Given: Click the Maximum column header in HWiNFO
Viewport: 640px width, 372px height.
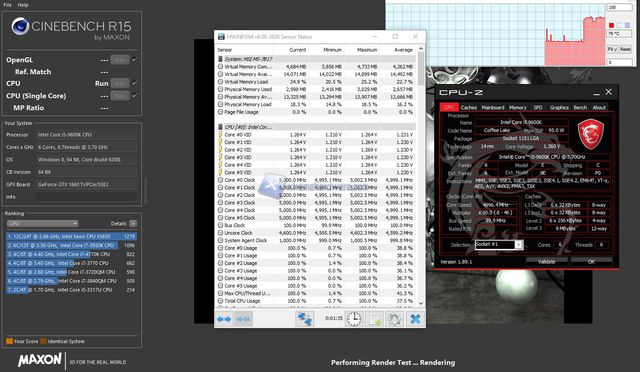Looking at the screenshot, I should tap(367, 50).
